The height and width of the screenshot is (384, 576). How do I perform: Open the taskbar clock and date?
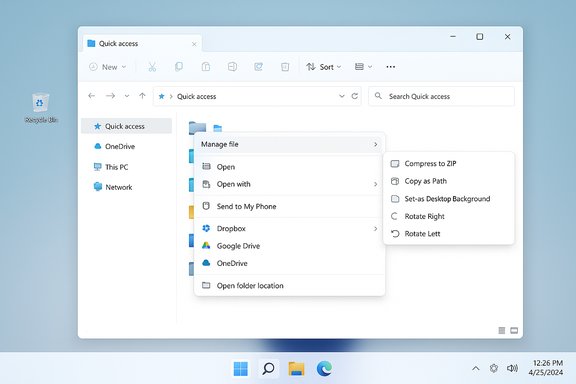[x=546, y=368]
